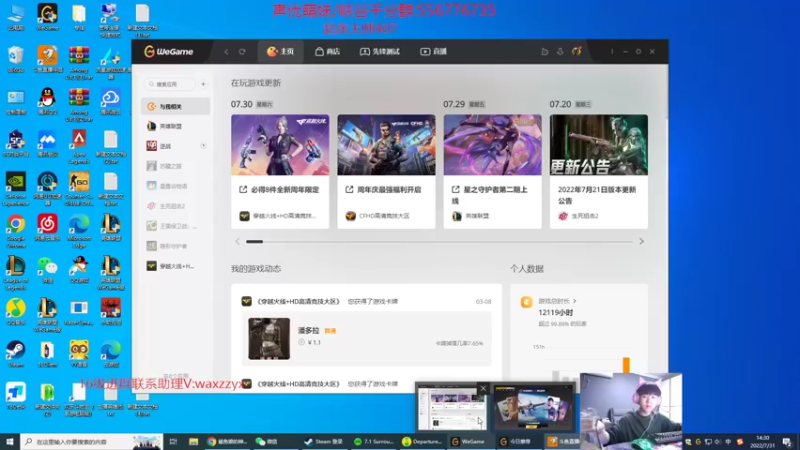Open the folder icon in WeGame title bar

(544, 52)
